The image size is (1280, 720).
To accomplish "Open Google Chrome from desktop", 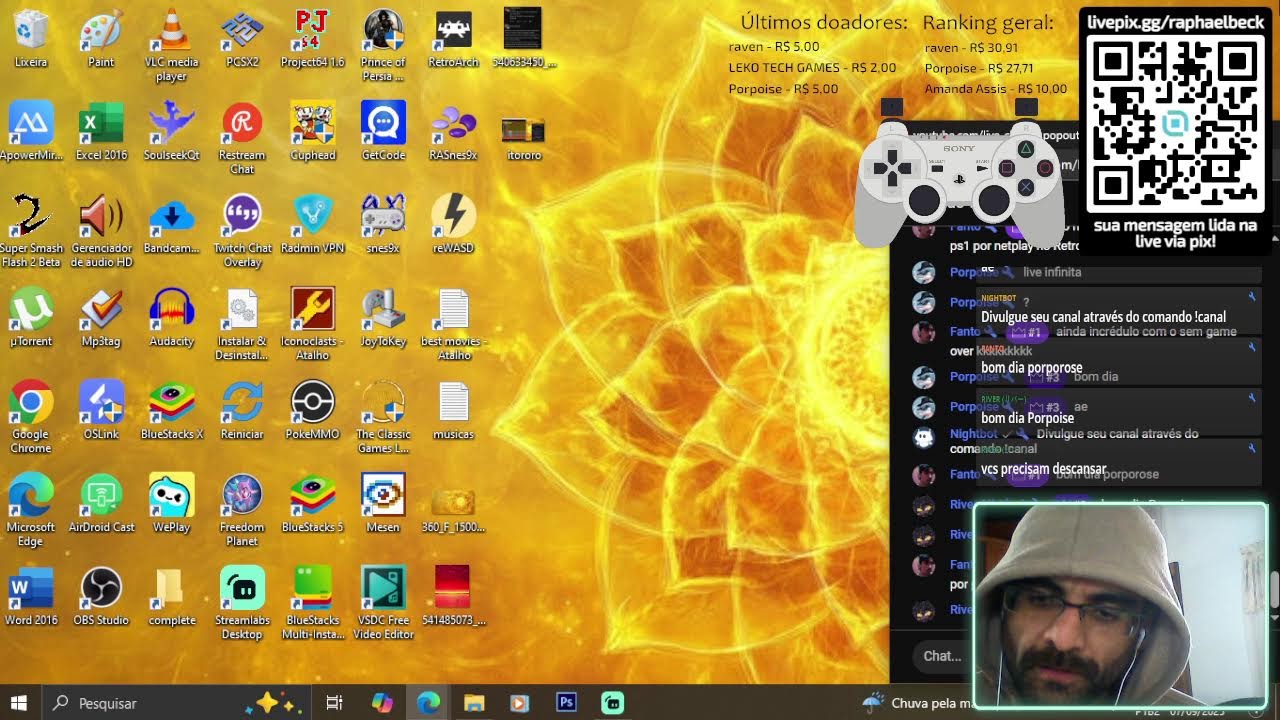I will (31, 418).
